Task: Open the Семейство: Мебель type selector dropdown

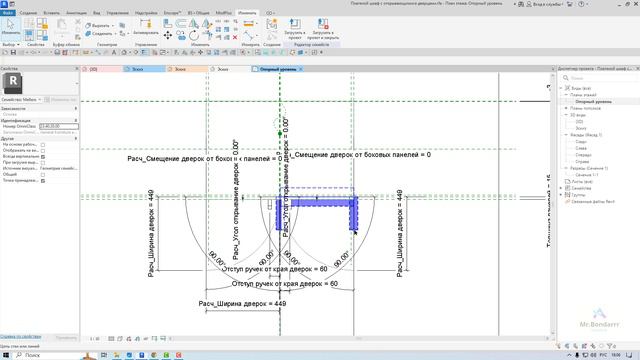Action: point(21,100)
